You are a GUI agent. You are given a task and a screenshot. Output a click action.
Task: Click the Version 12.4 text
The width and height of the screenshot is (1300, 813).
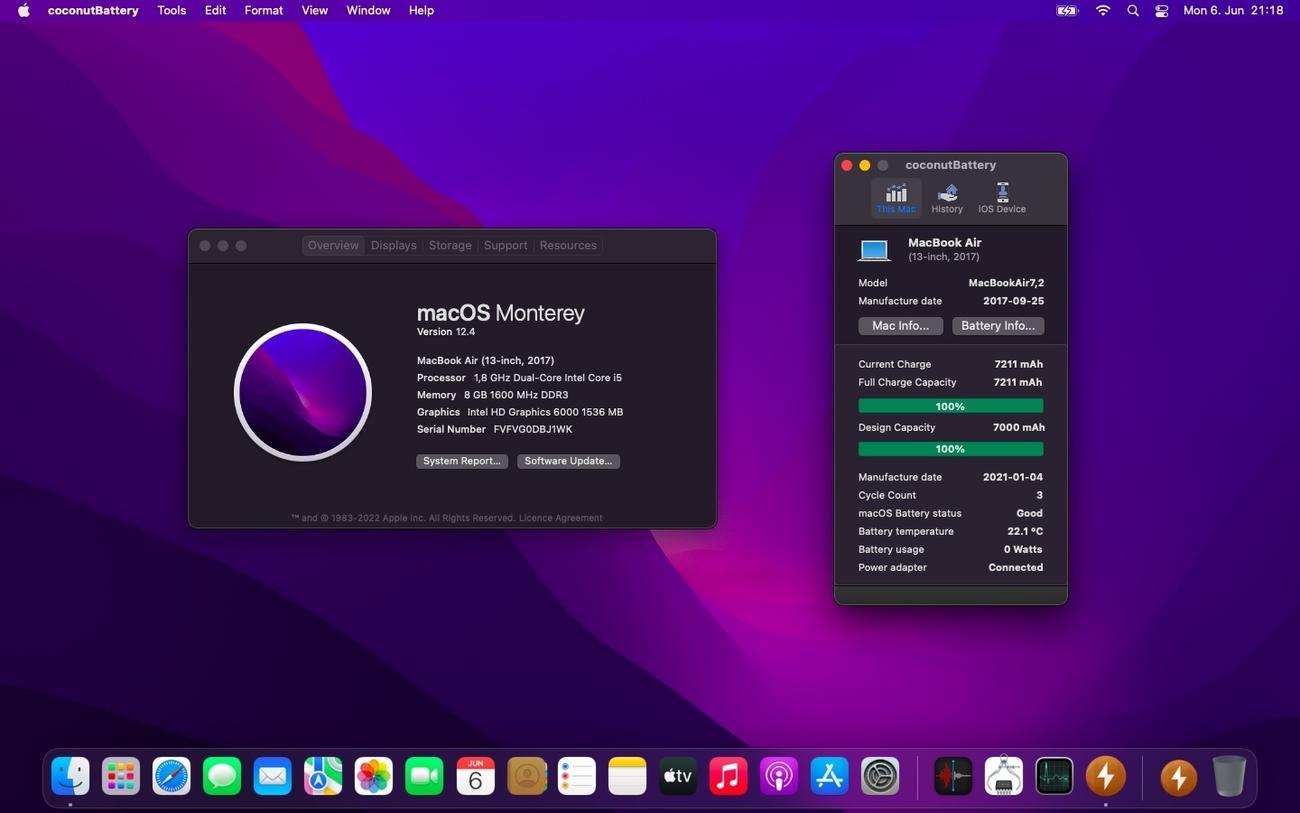pyautogui.click(x=446, y=332)
